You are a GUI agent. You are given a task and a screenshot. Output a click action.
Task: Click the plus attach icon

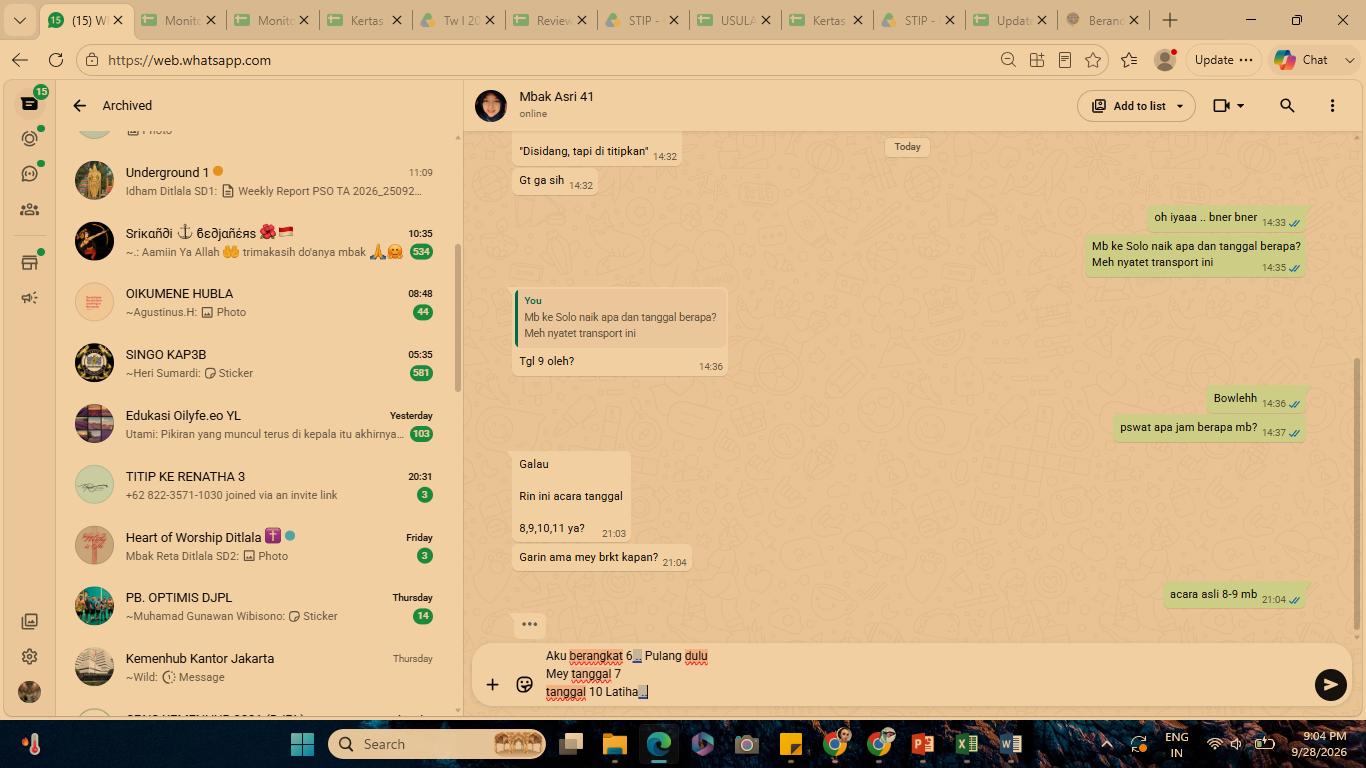tap(492, 685)
